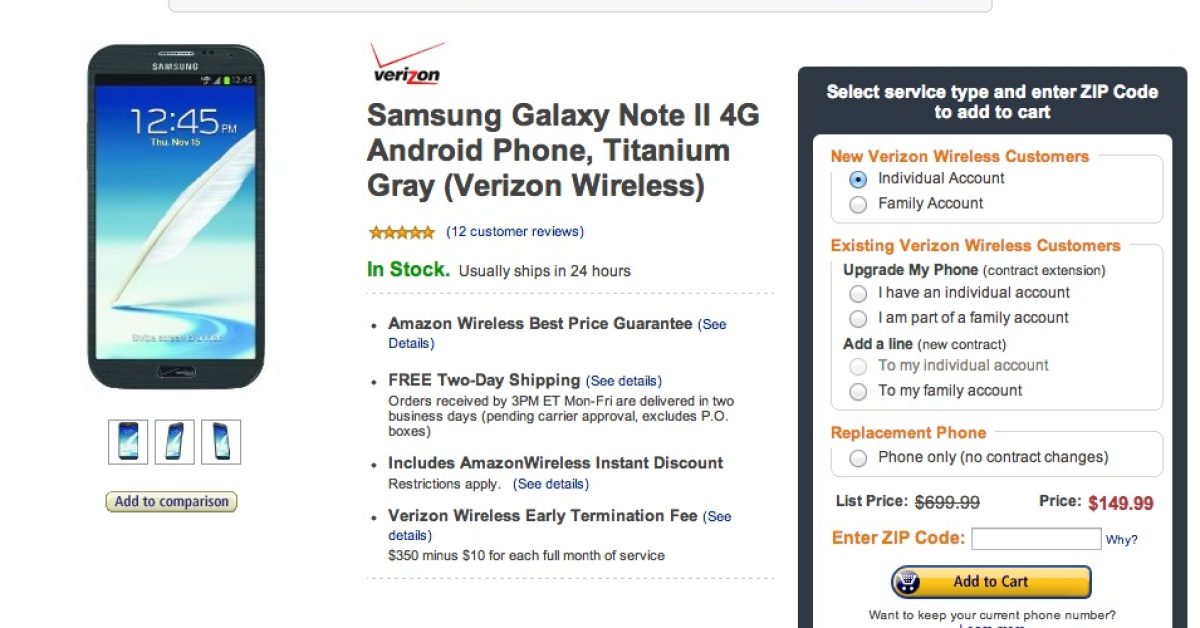
Task: Select the Individual Account radio button
Action: [857, 179]
